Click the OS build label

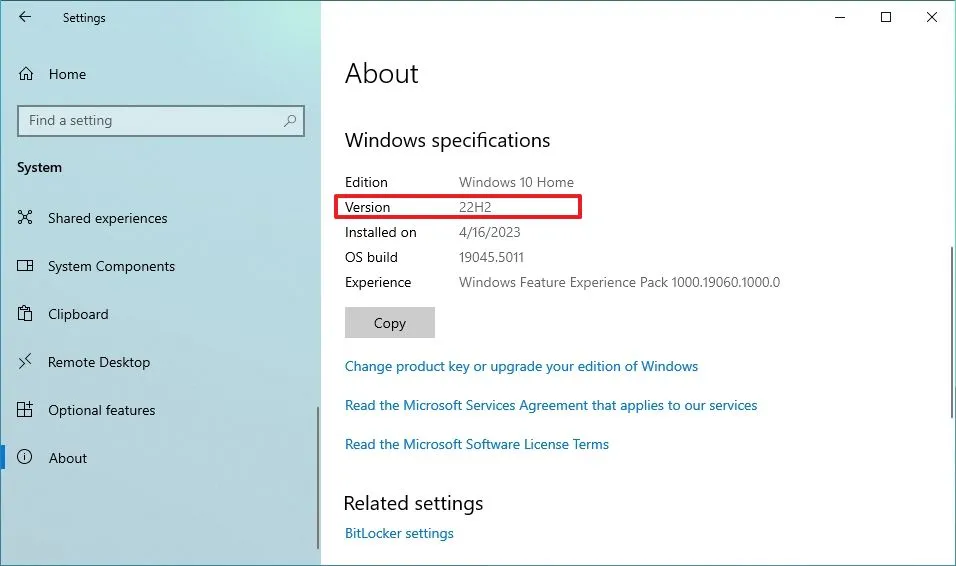tap(371, 257)
